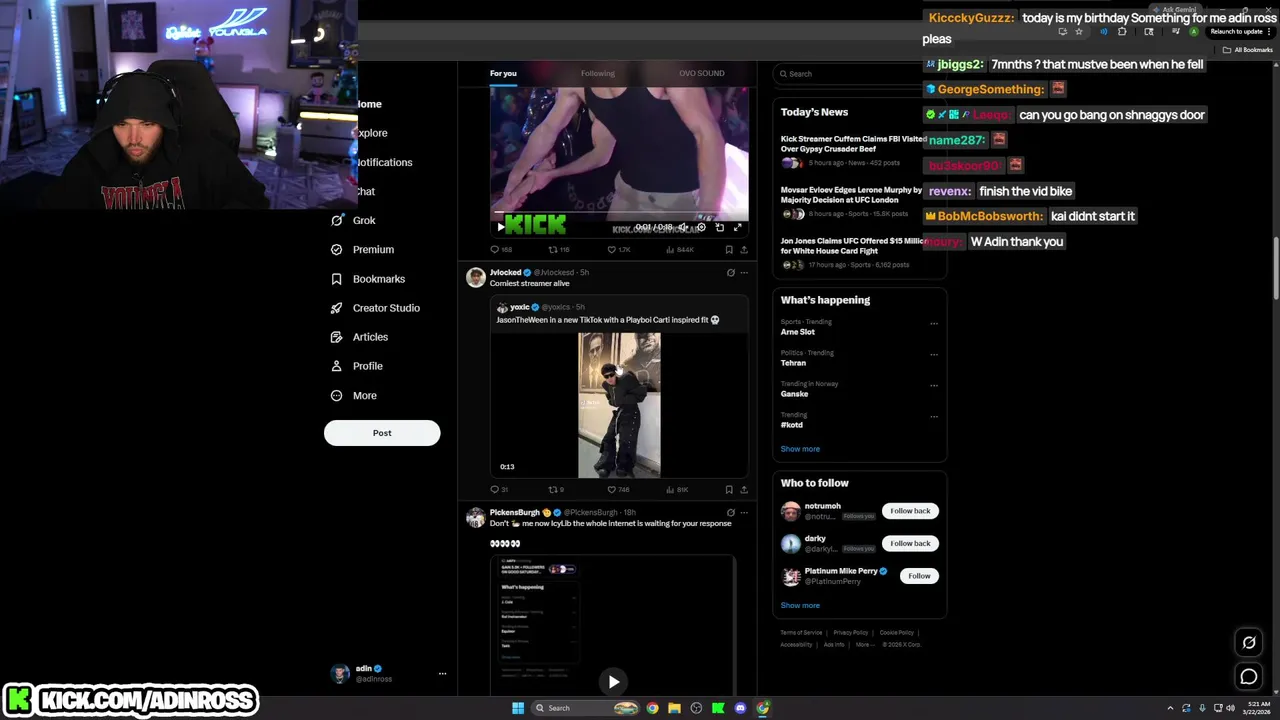The height and width of the screenshot is (720, 1280).
Task: Open All Bookmarks folder in Chrome
Action: [1248, 50]
